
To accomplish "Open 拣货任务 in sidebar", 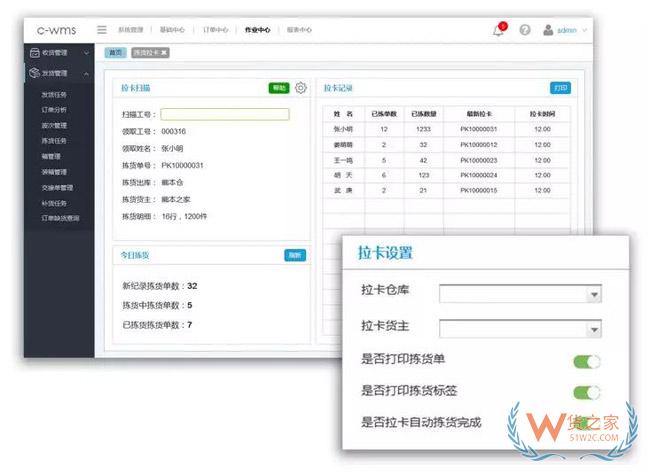I will (x=54, y=141).
